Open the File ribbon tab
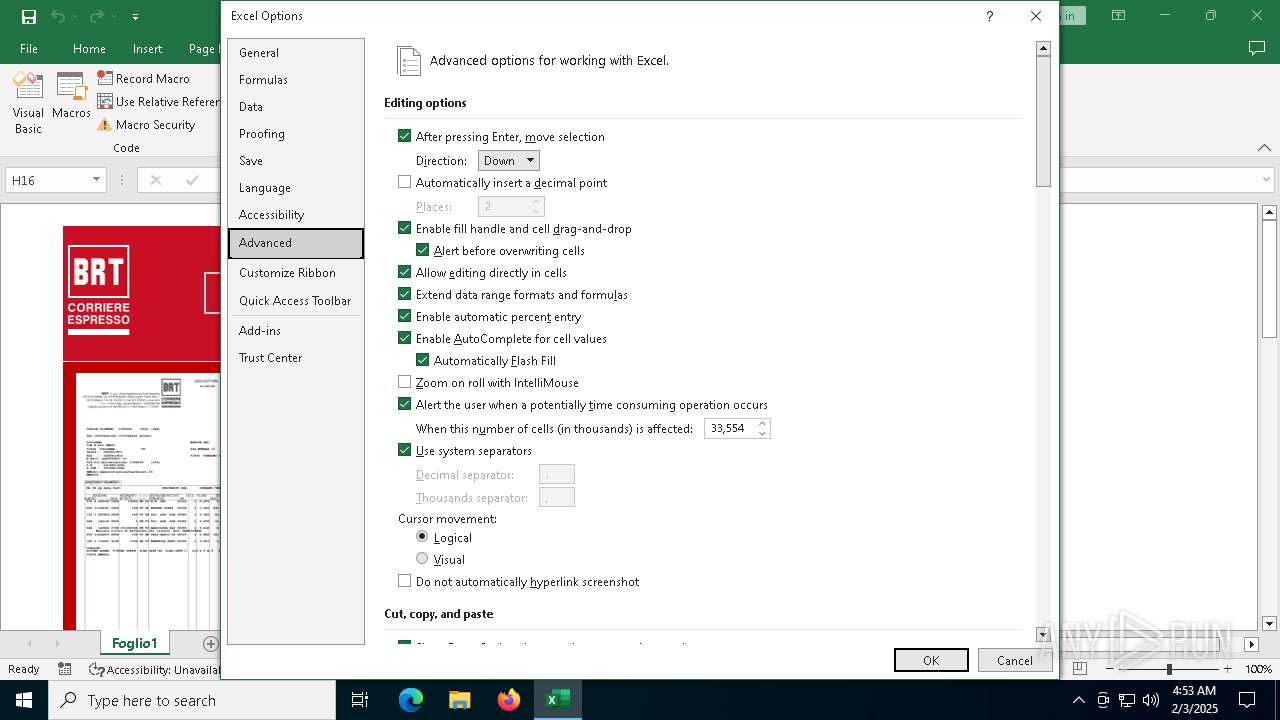 tap(29, 48)
